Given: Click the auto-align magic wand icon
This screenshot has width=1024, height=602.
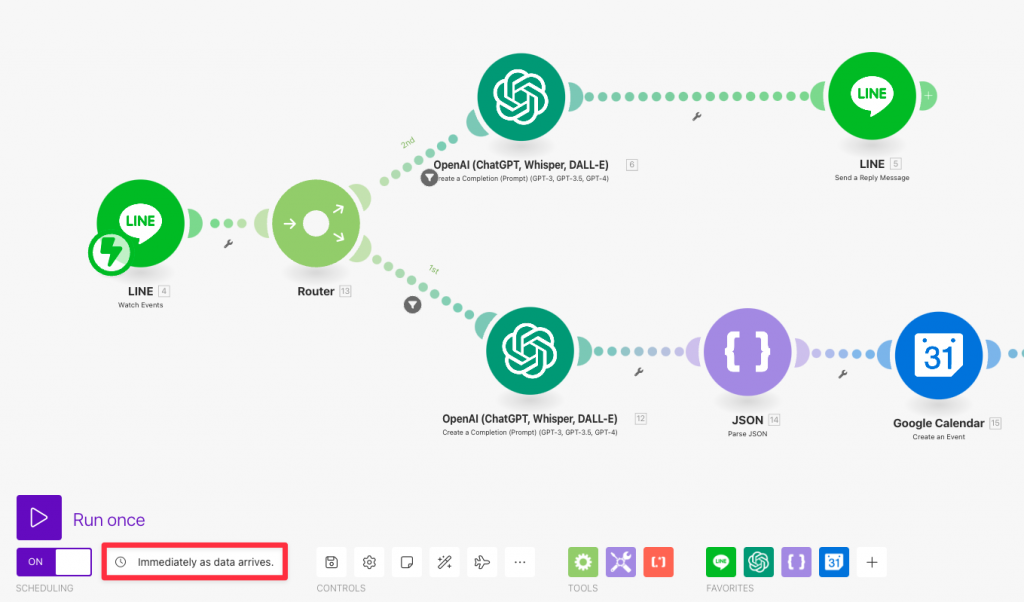Looking at the screenshot, I should [x=445, y=562].
